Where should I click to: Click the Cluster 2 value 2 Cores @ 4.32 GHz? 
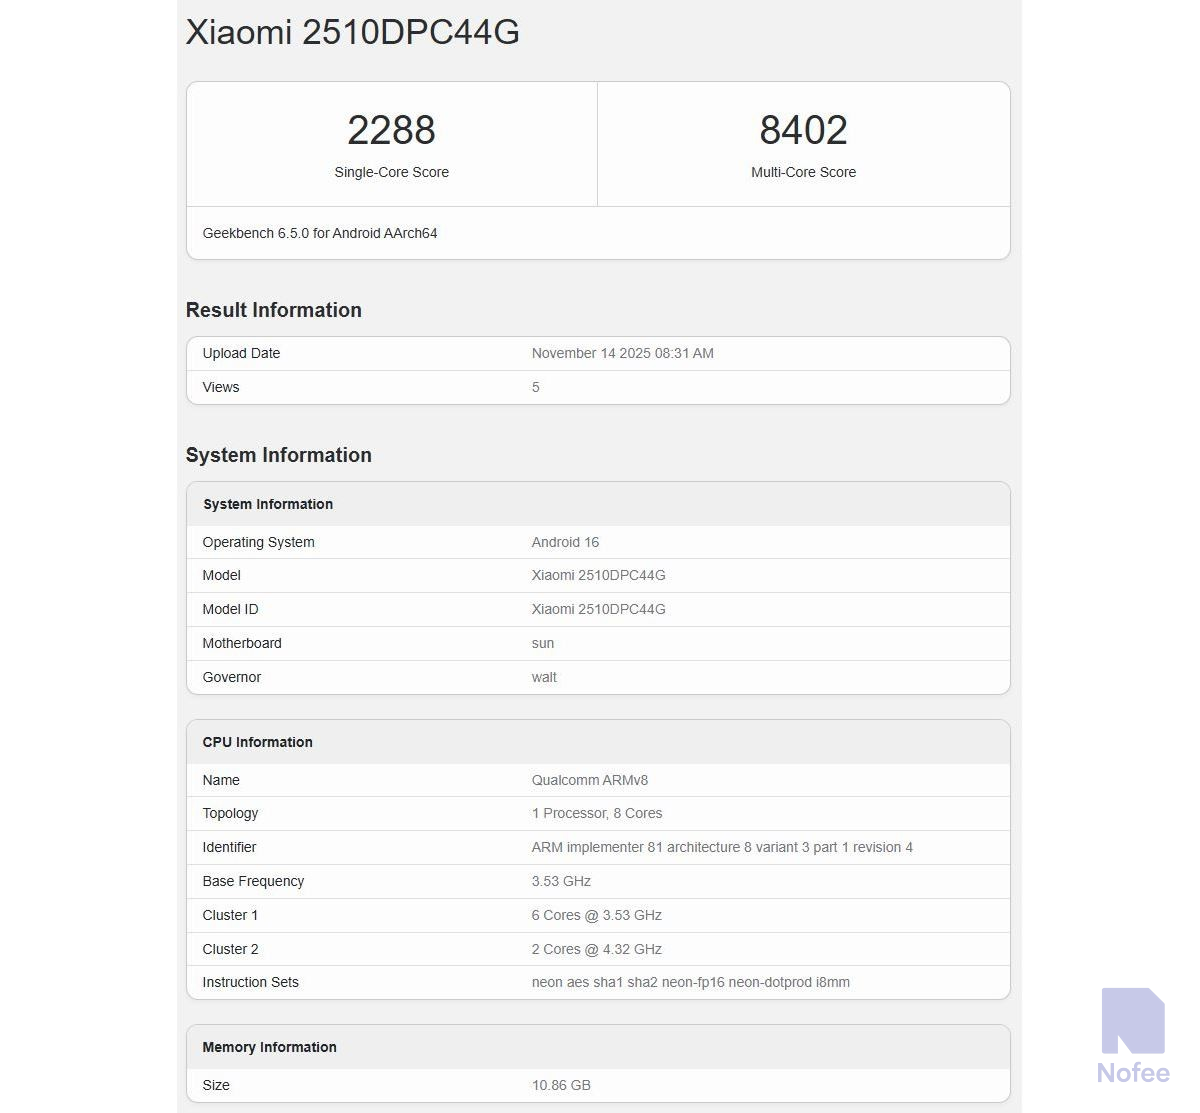click(x=596, y=949)
